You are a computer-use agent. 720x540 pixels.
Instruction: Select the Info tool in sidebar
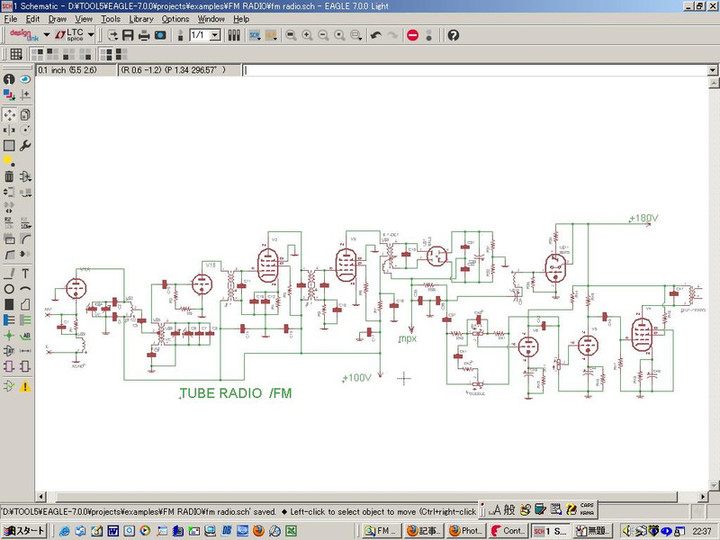9,79
